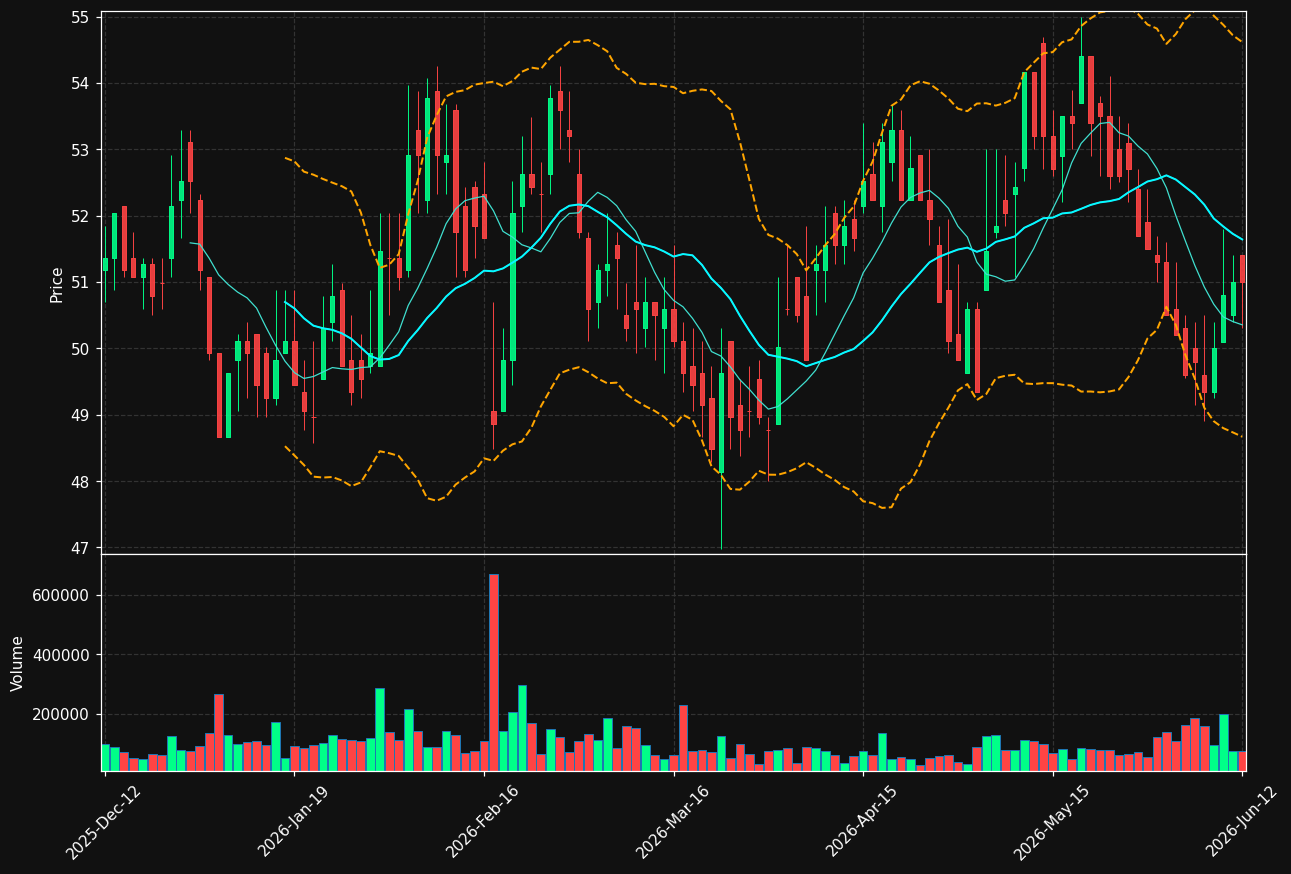Image resolution: width=1291 pixels, height=874 pixels.
Task: Click the 54 price tick label
Action: click(x=80, y=83)
